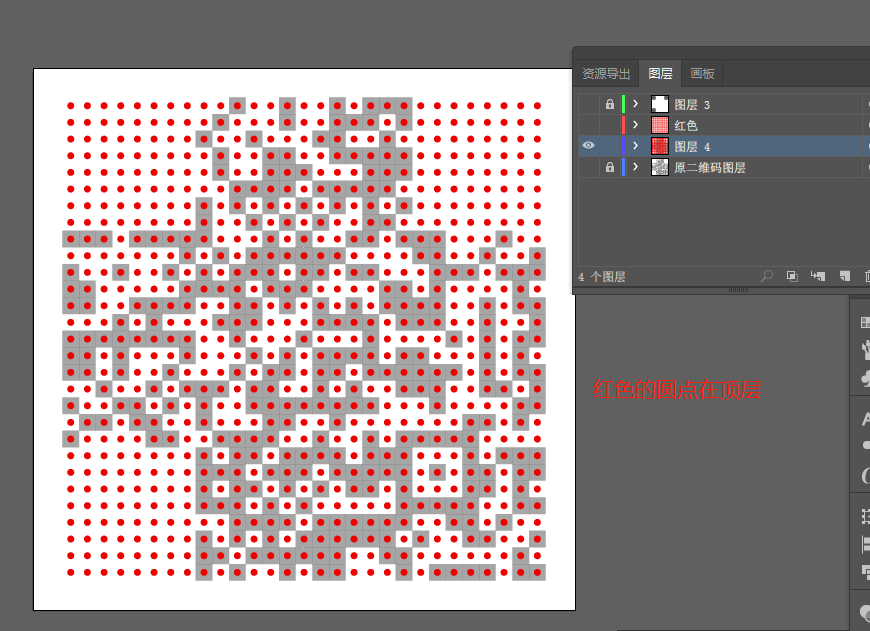Select the layer named 图层 4
This screenshot has width=870, height=631.
(x=692, y=147)
